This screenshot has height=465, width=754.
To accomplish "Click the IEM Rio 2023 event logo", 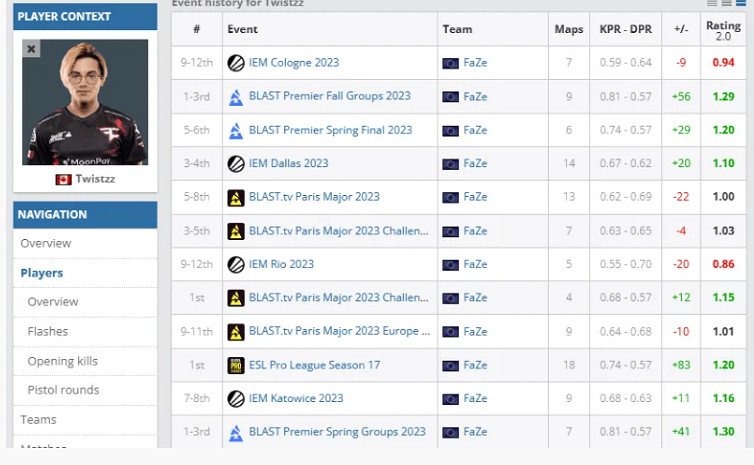I will tap(236, 264).
